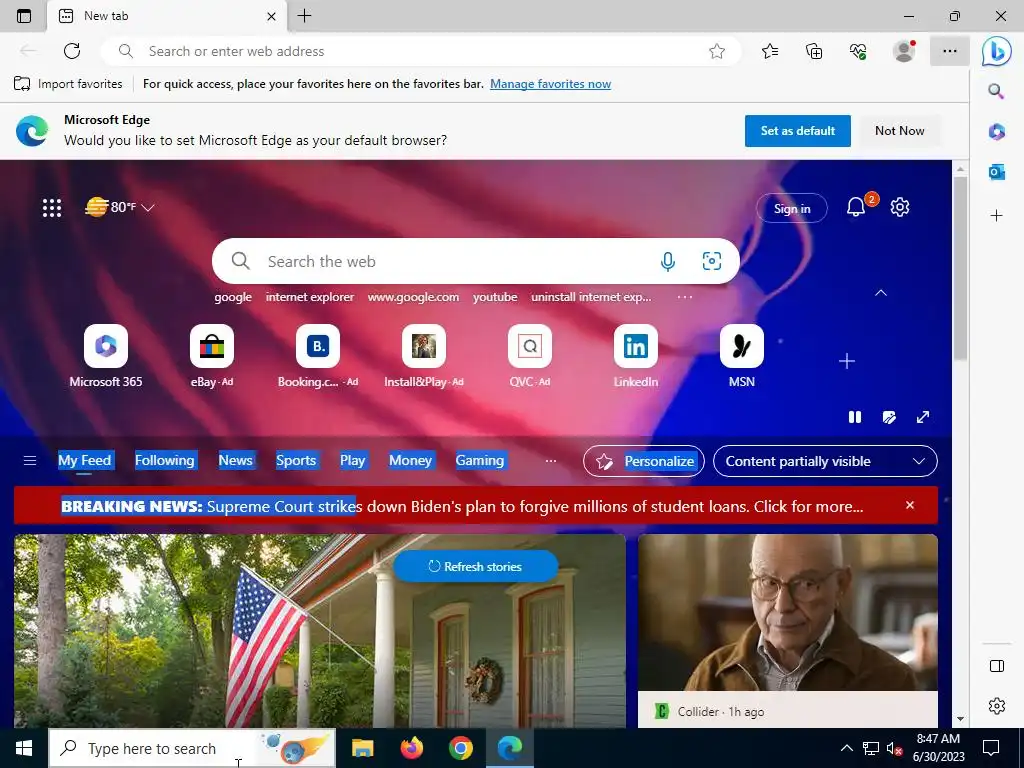1024x768 pixels.
Task: Add a sidebar app with the plus icon
Action: tap(997, 216)
